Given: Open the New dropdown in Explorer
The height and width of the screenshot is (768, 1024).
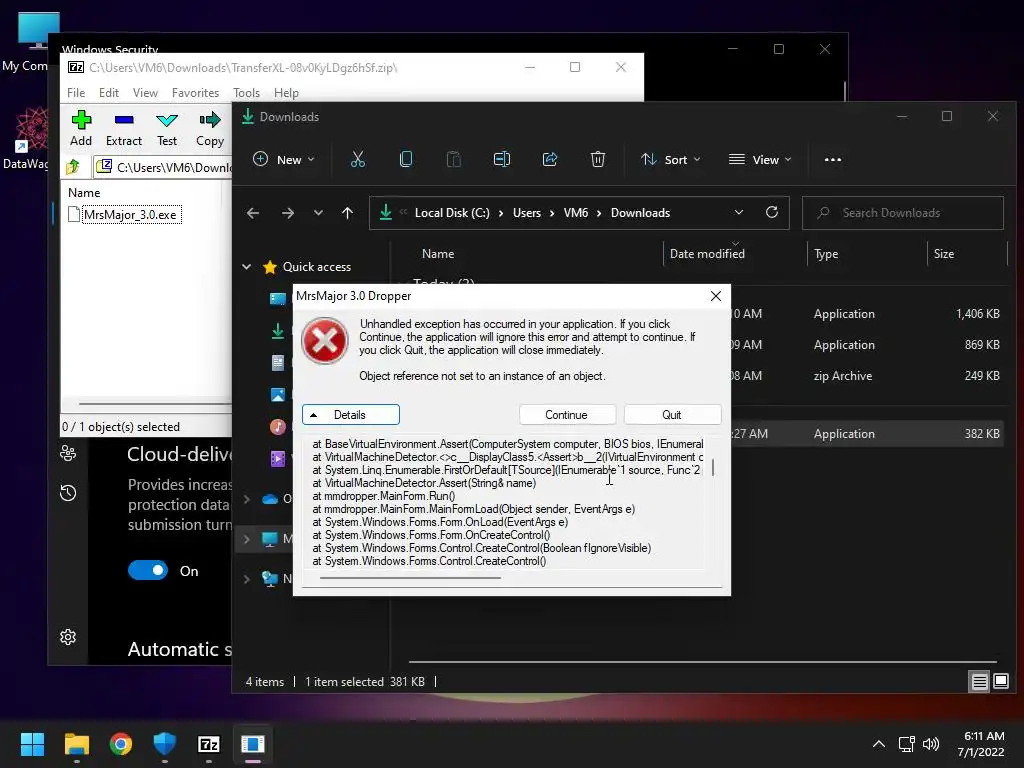Looking at the screenshot, I should pyautogui.click(x=284, y=159).
